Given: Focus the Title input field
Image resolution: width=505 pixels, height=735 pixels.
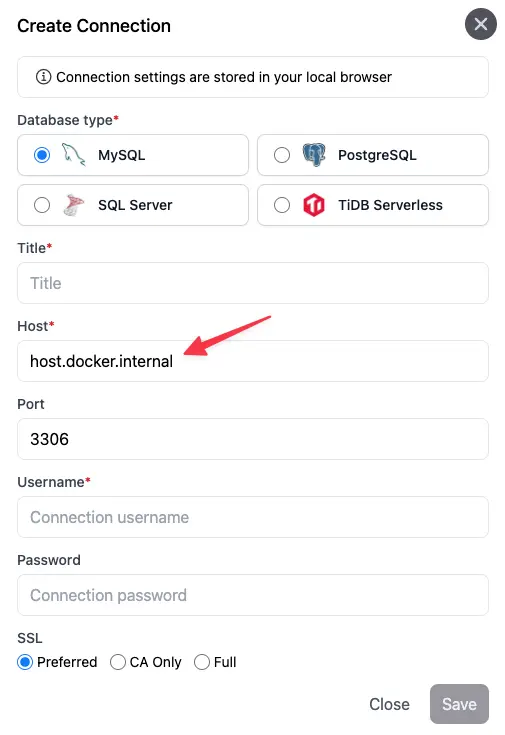Looking at the screenshot, I should [x=253, y=283].
